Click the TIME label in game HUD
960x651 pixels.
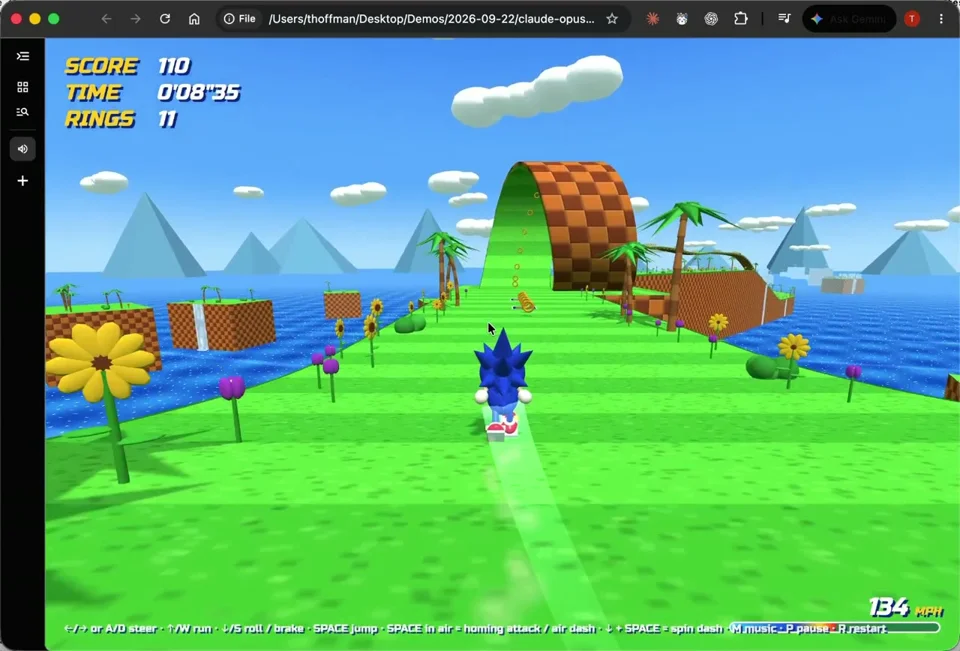point(94,92)
